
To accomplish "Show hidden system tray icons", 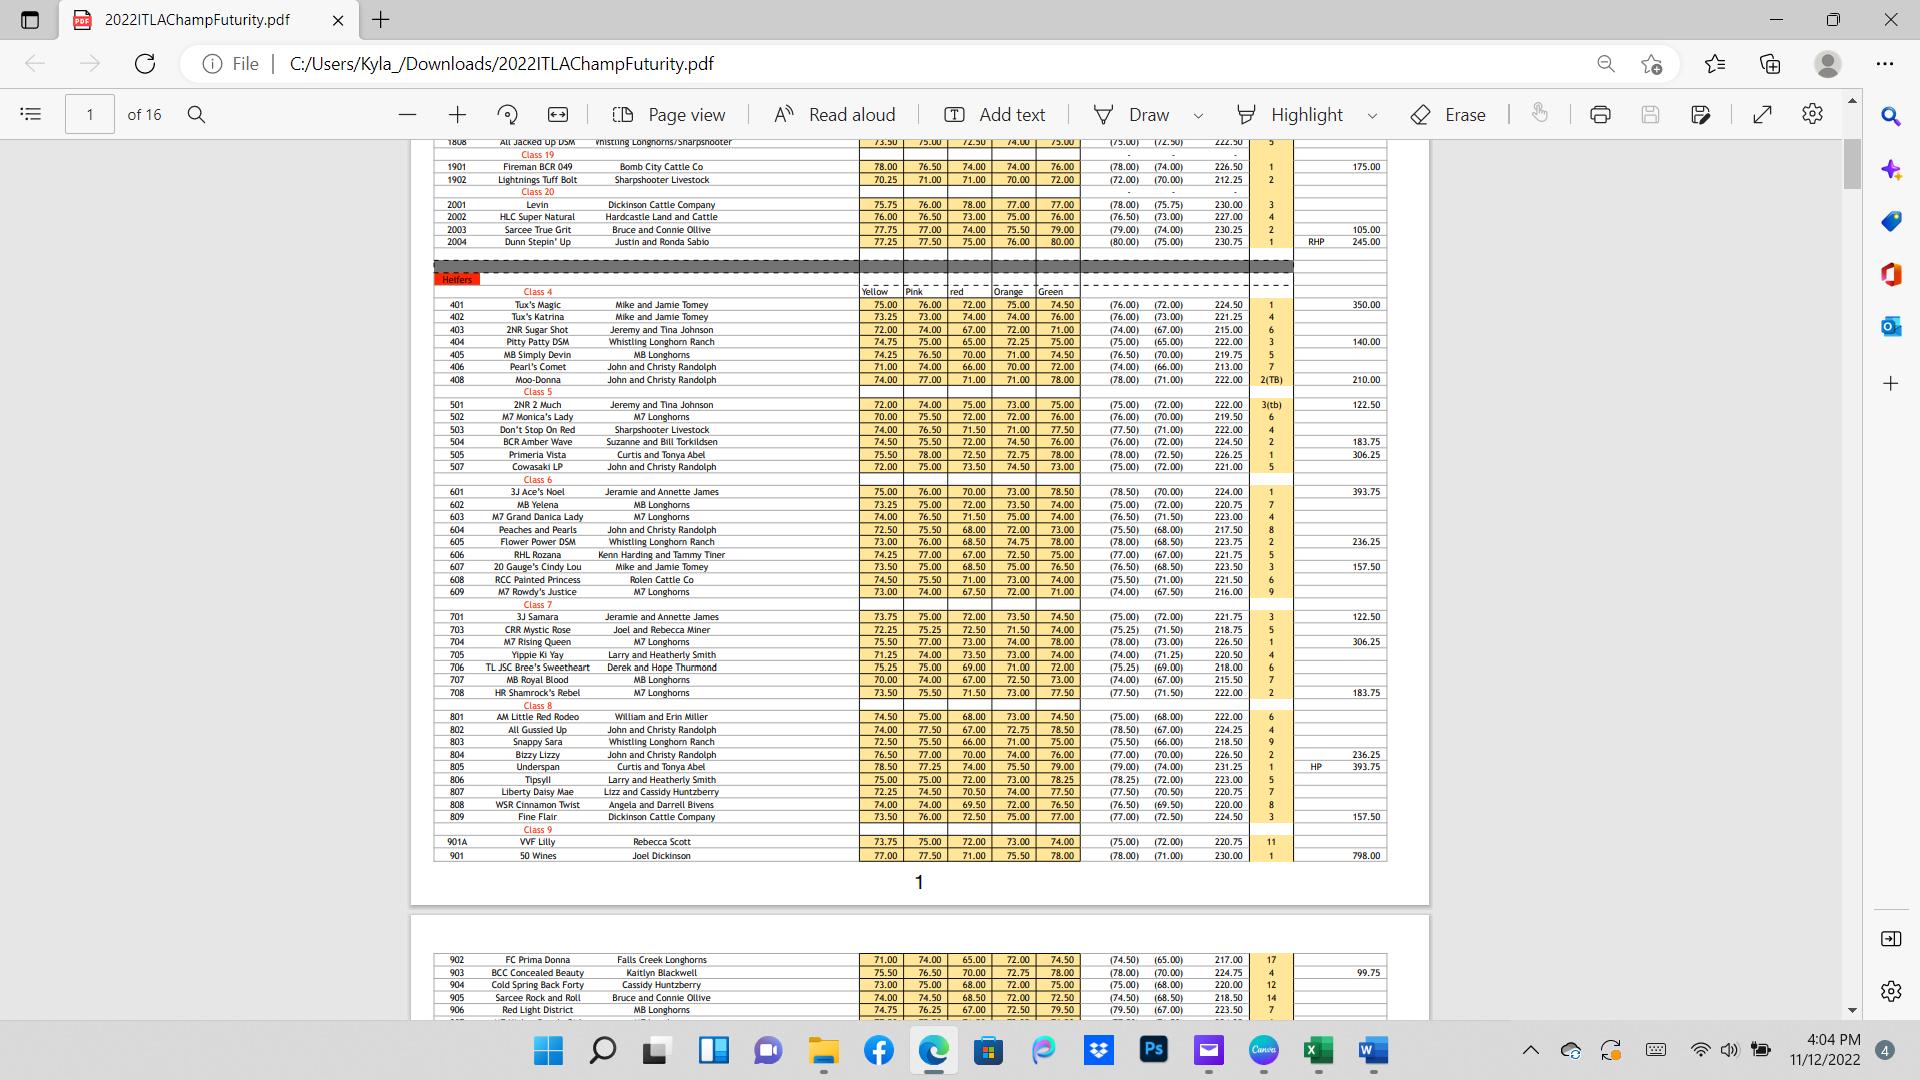I will 1530,1050.
